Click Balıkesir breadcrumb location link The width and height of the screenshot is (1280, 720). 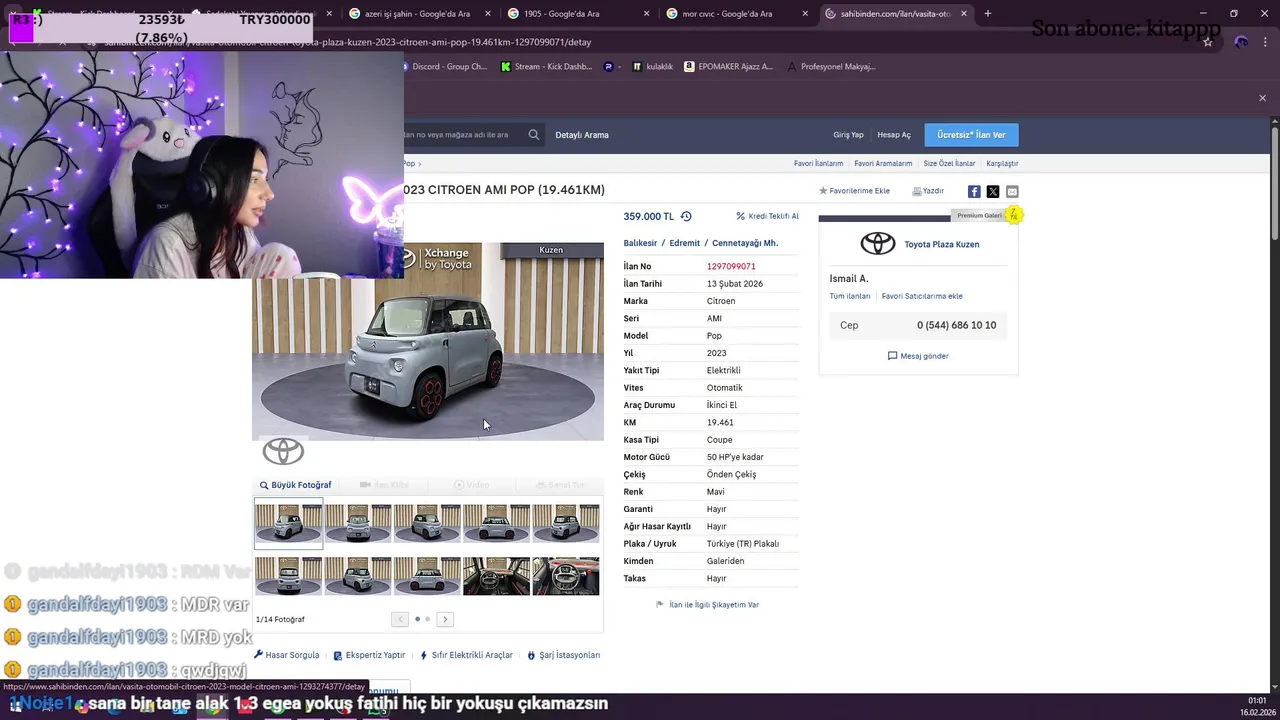tap(640, 243)
